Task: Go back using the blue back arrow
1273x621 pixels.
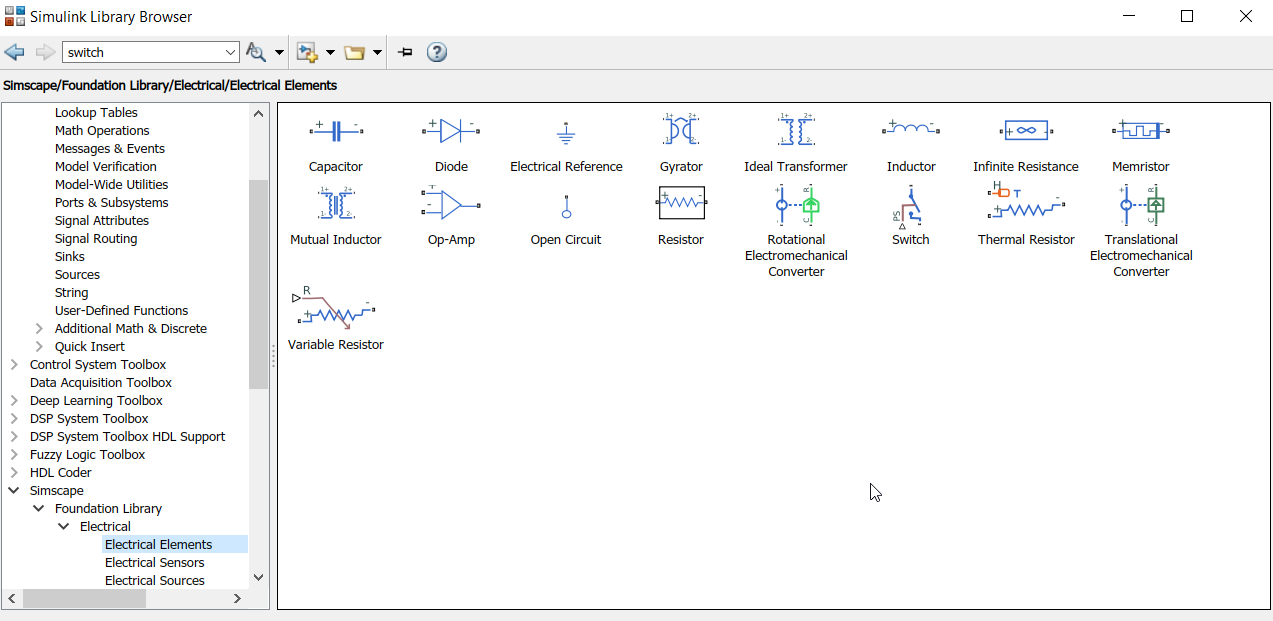Action: [14, 52]
